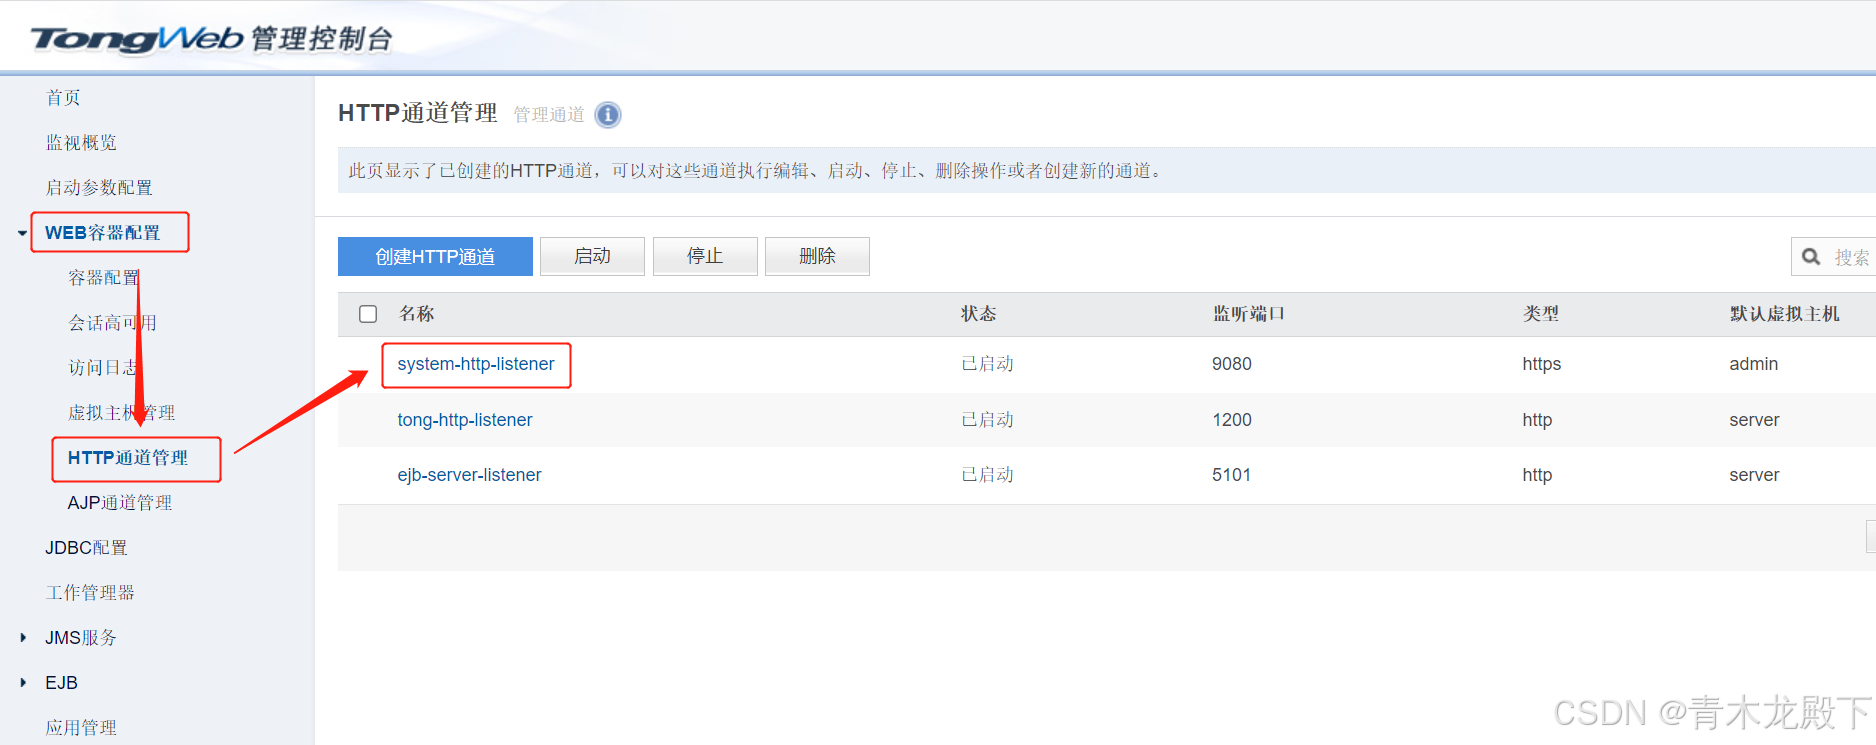Open JDBC配置 in the sidebar

tap(86, 547)
